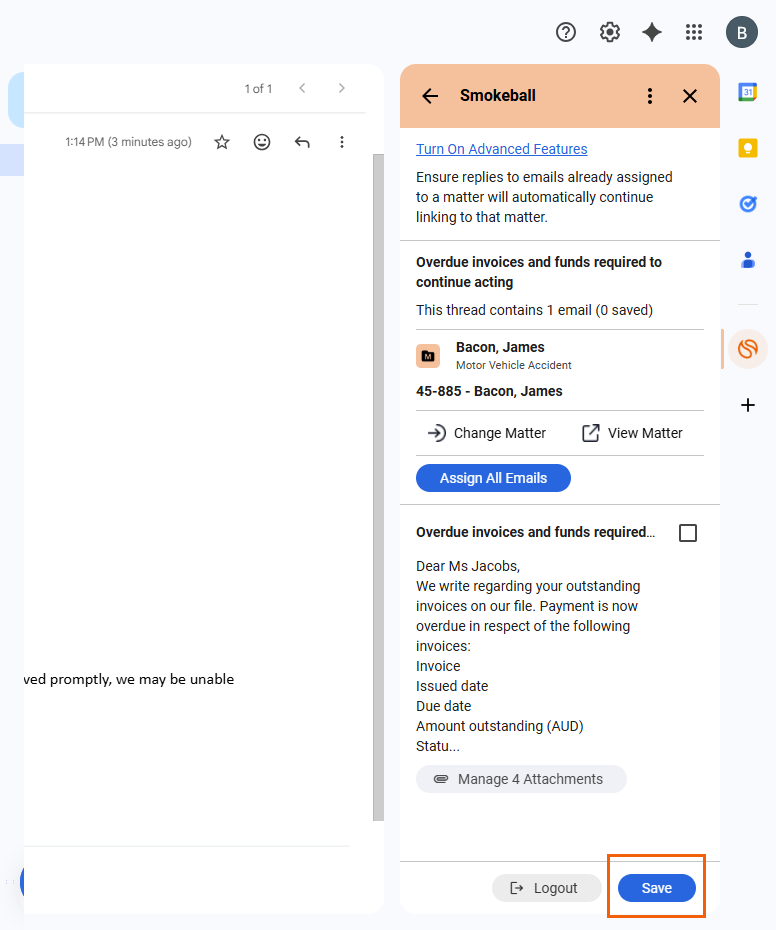Open Smokeball panel three-dot options menu
Viewport: 776px width, 930px height.
650,96
